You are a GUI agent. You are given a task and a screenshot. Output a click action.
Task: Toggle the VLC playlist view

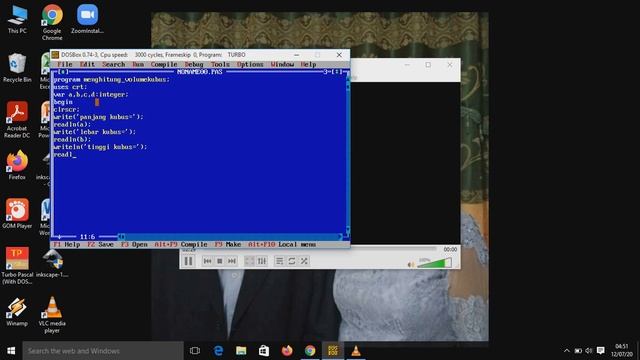click(x=280, y=261)
